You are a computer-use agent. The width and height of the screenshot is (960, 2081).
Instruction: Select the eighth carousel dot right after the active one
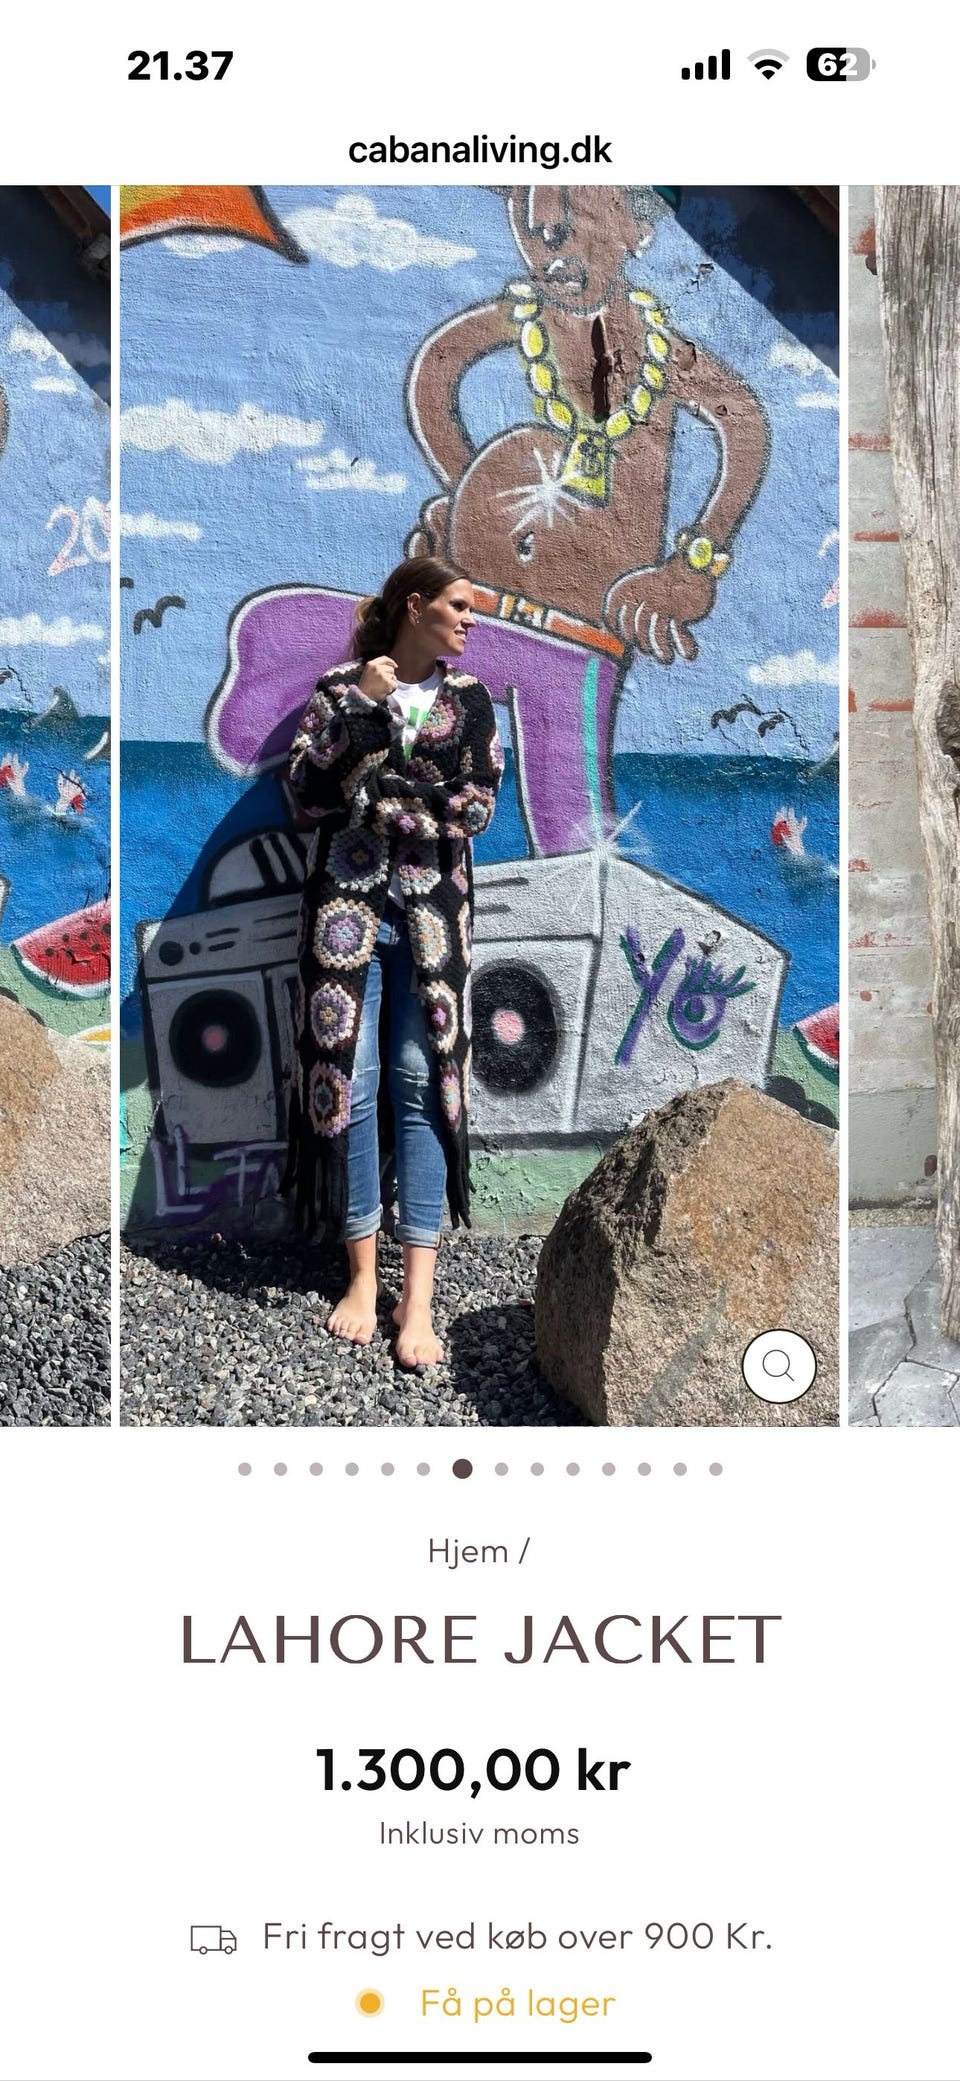tap(502, 1469)
